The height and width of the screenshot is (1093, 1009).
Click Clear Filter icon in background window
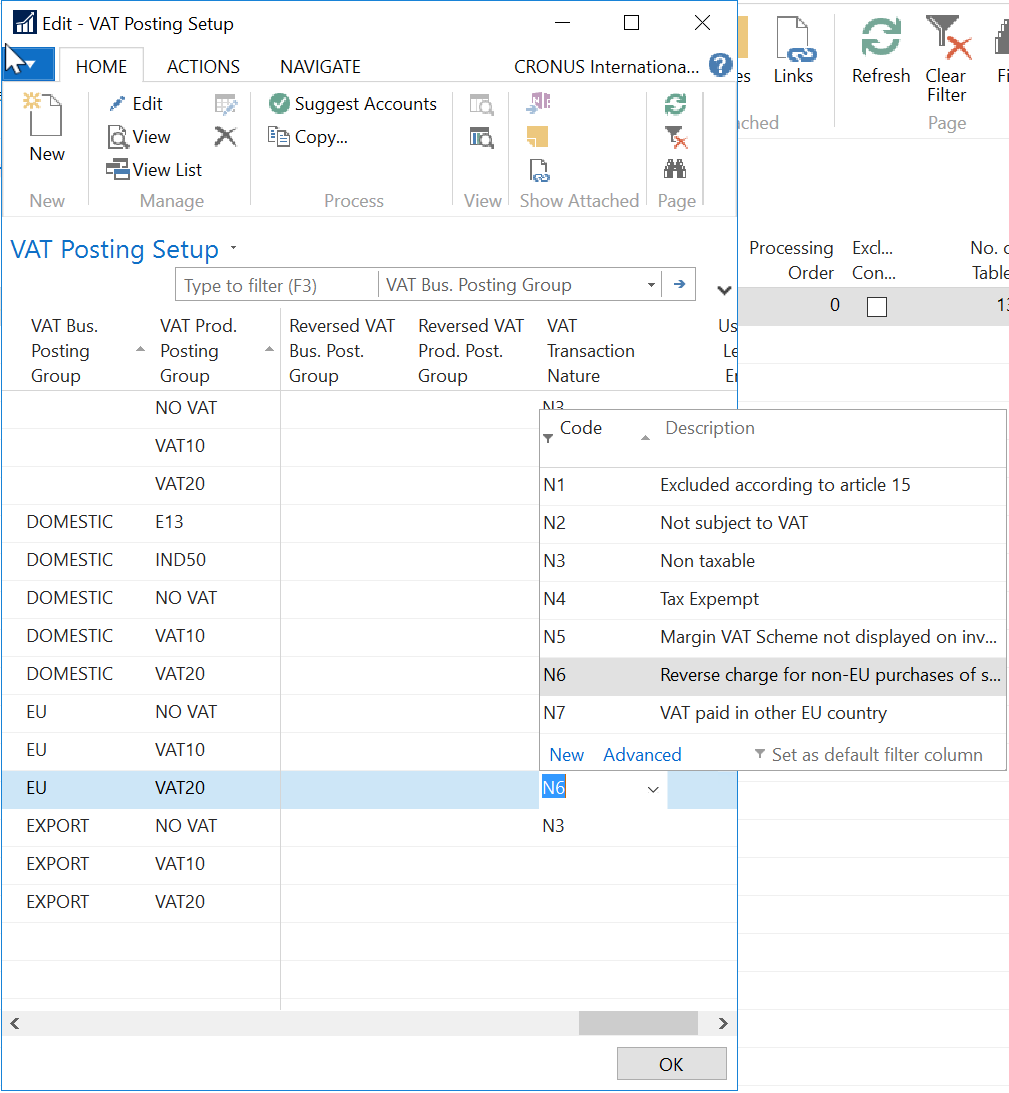tap(948, 39)
